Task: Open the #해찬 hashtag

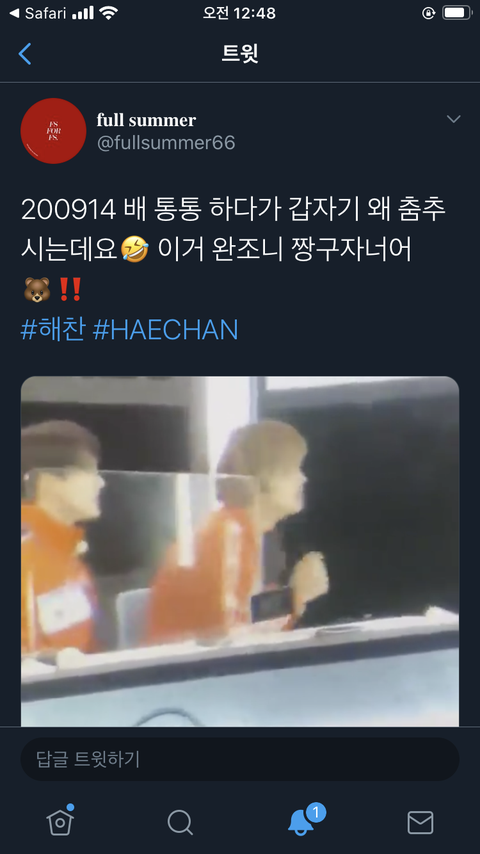Action: pos(53,330)
